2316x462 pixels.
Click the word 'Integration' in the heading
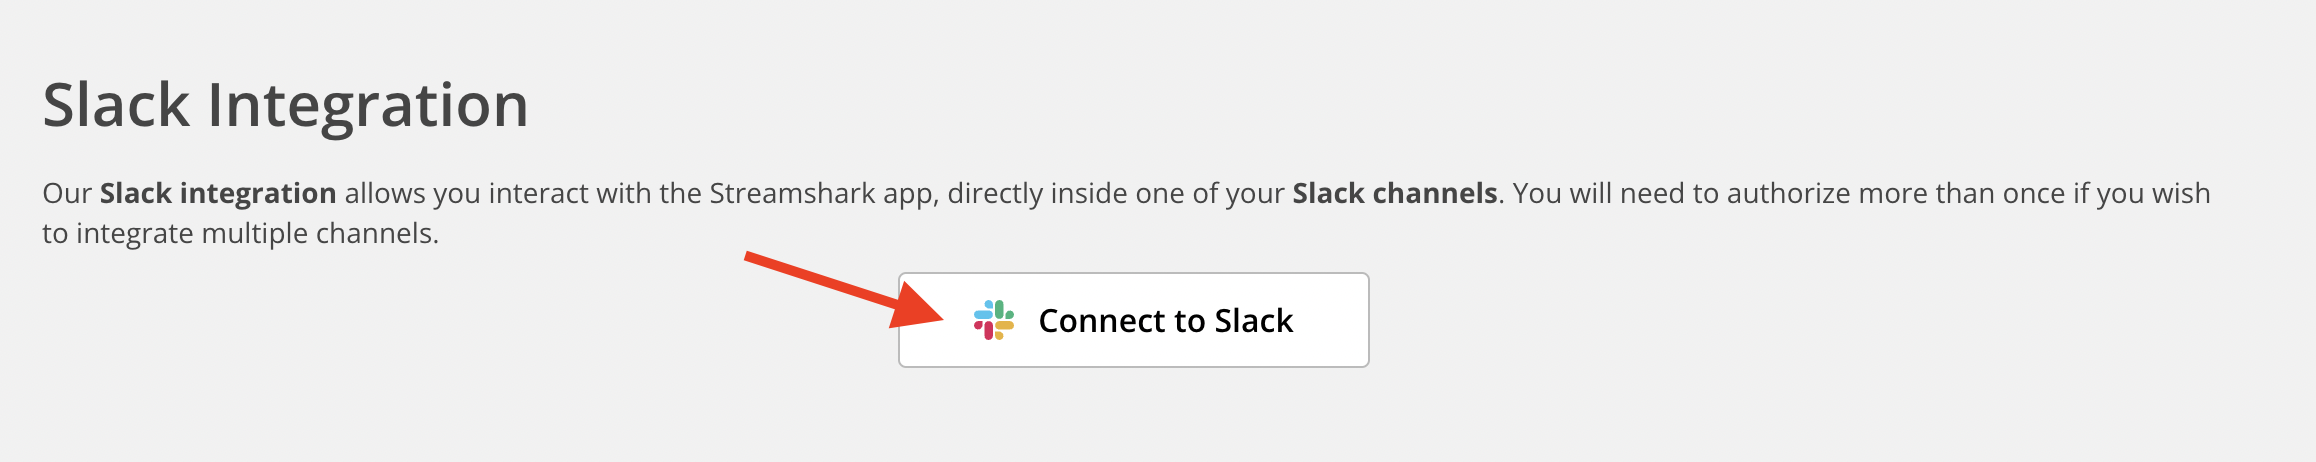(x=368, y=107)
